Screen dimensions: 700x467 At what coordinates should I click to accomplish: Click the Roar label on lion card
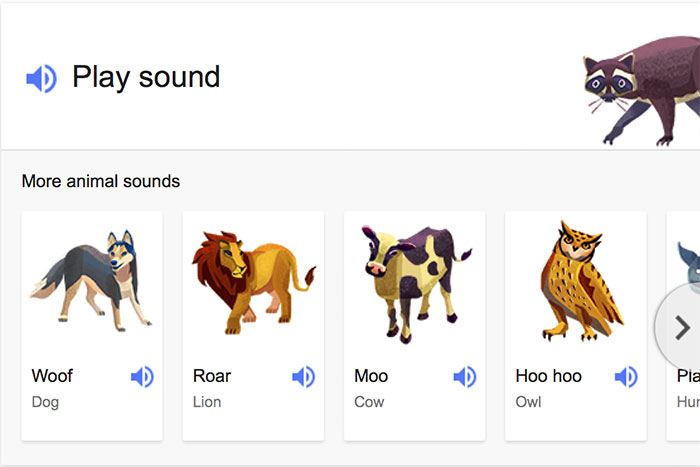pyautogui.click(x=212, y=377)
